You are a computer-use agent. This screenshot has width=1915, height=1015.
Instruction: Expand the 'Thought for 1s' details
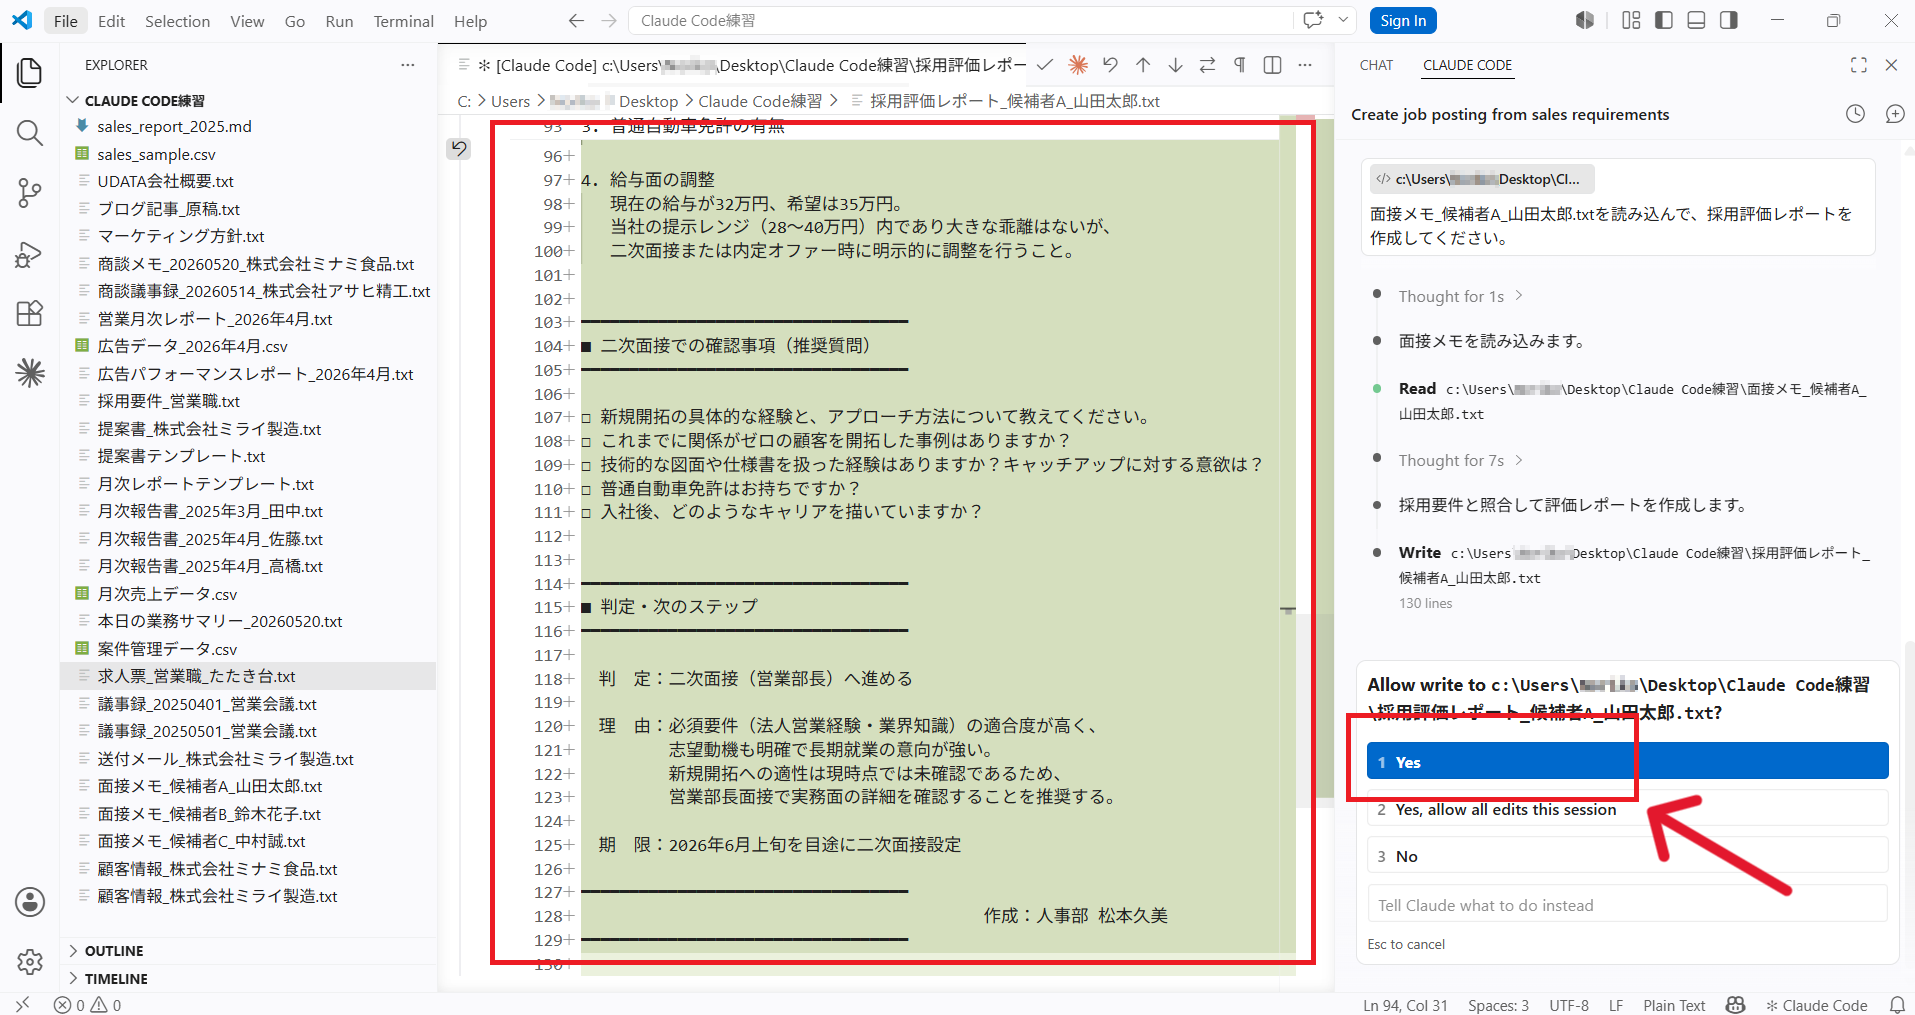(1461, 296)
